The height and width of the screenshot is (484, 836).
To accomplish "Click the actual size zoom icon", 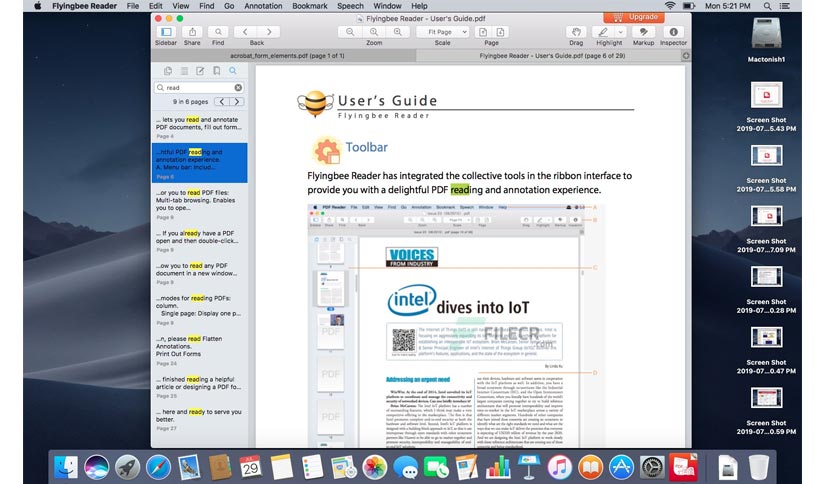I will [x=374, y=32].
